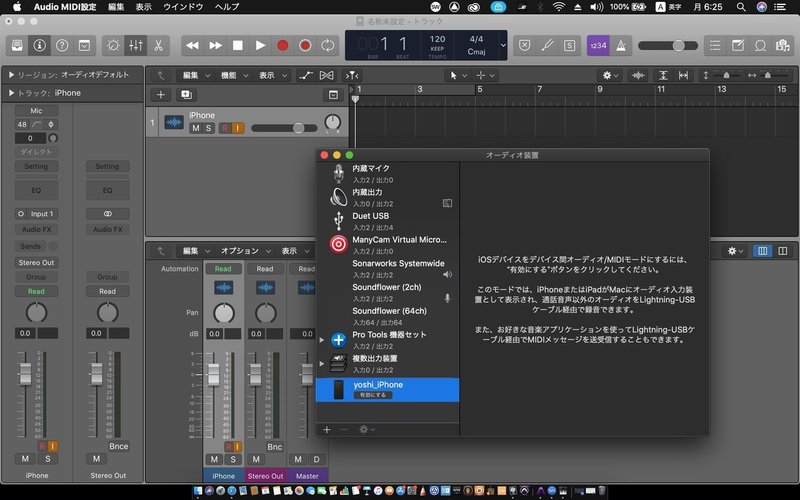Click the iPhone track pan knob
800x500 pixels.
[x=333, y=122]
